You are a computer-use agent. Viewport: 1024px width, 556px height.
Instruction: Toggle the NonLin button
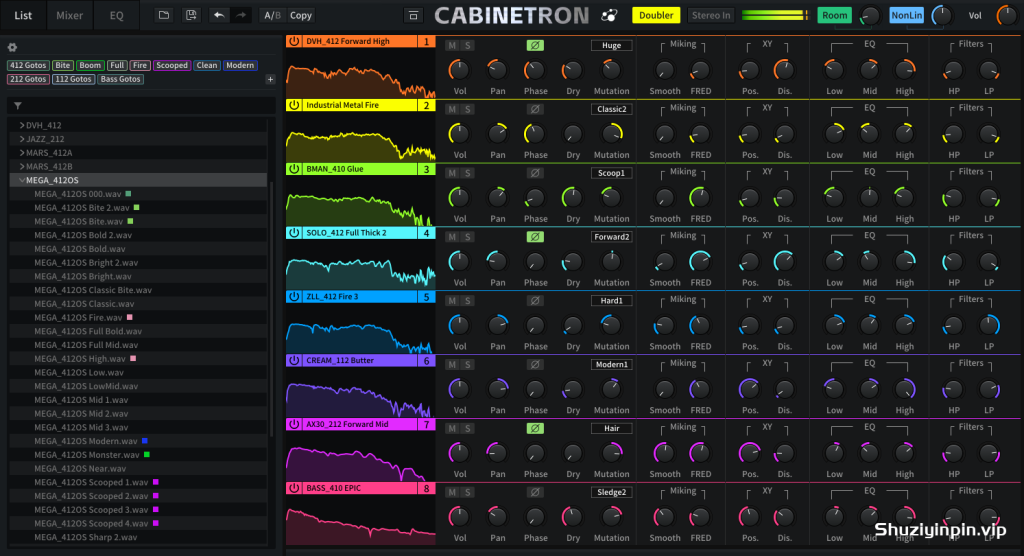coord(906,15)
